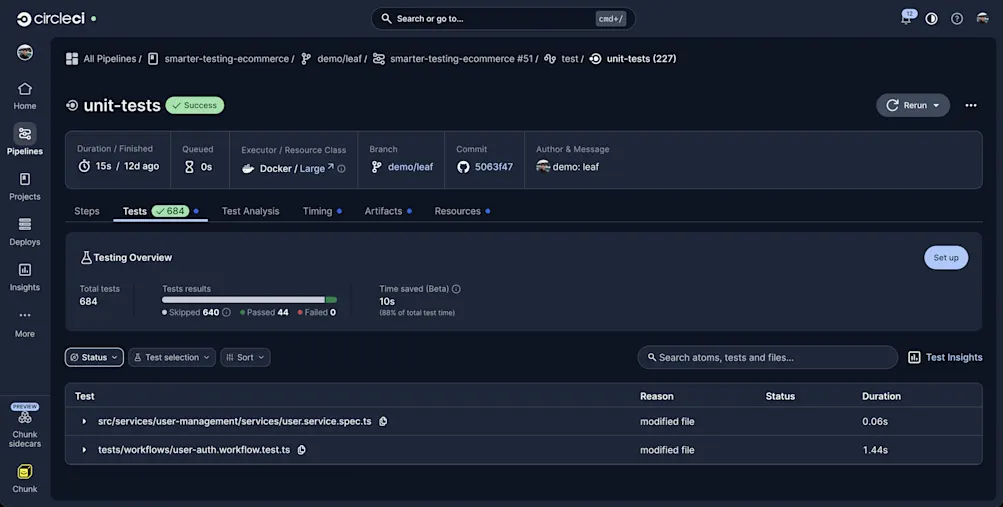Open the three-dot job options menu
This screenshot has height=507, width=1003.
click(971, 105)
